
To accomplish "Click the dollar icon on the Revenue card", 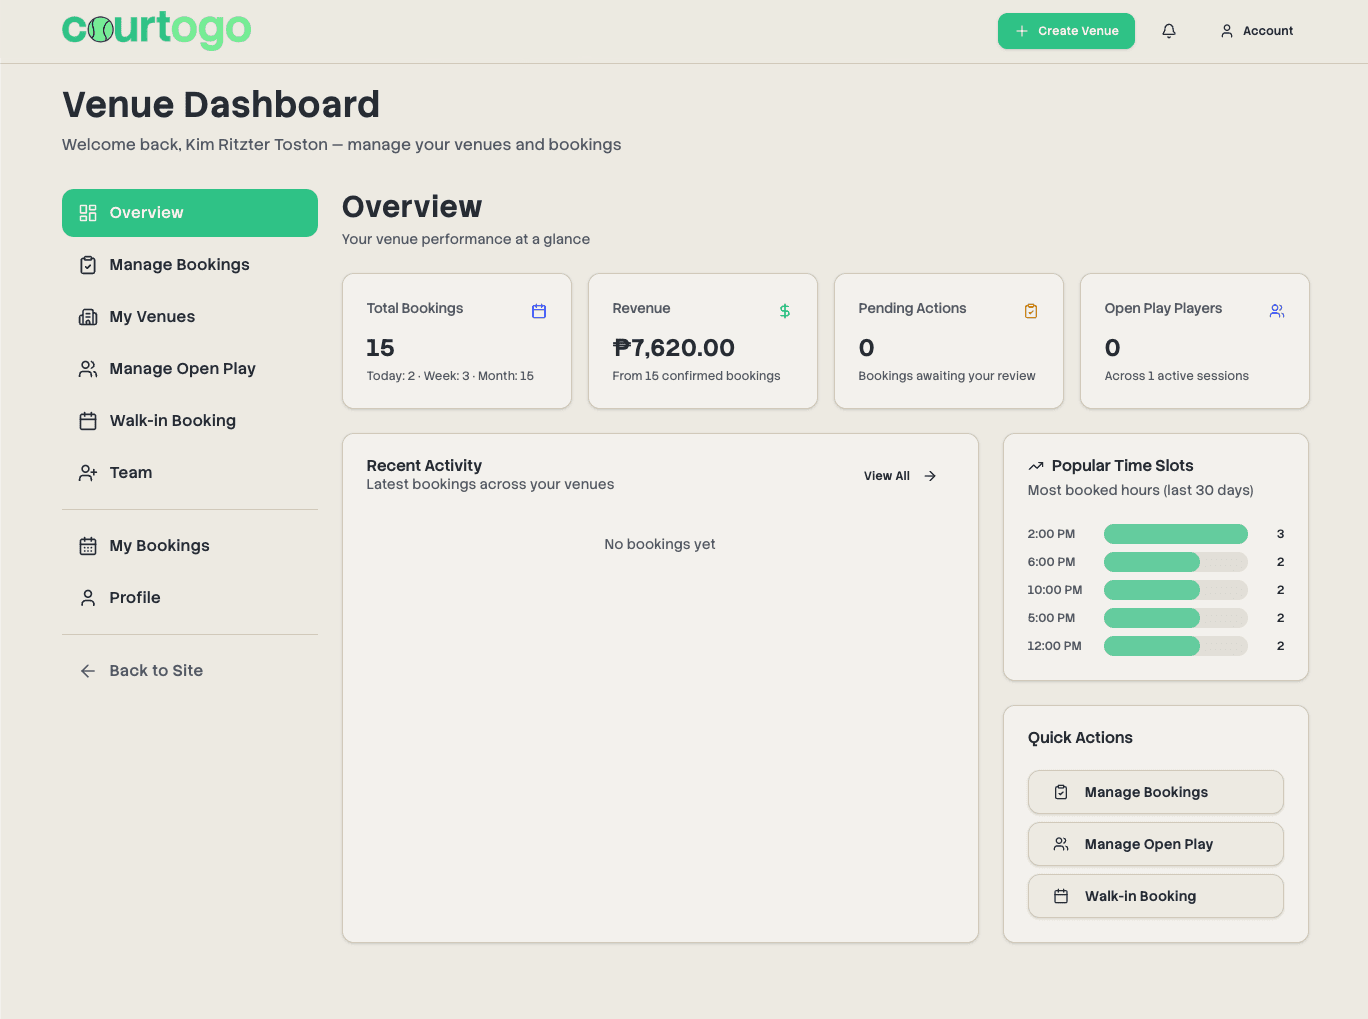I will click(x=784, y=310).
